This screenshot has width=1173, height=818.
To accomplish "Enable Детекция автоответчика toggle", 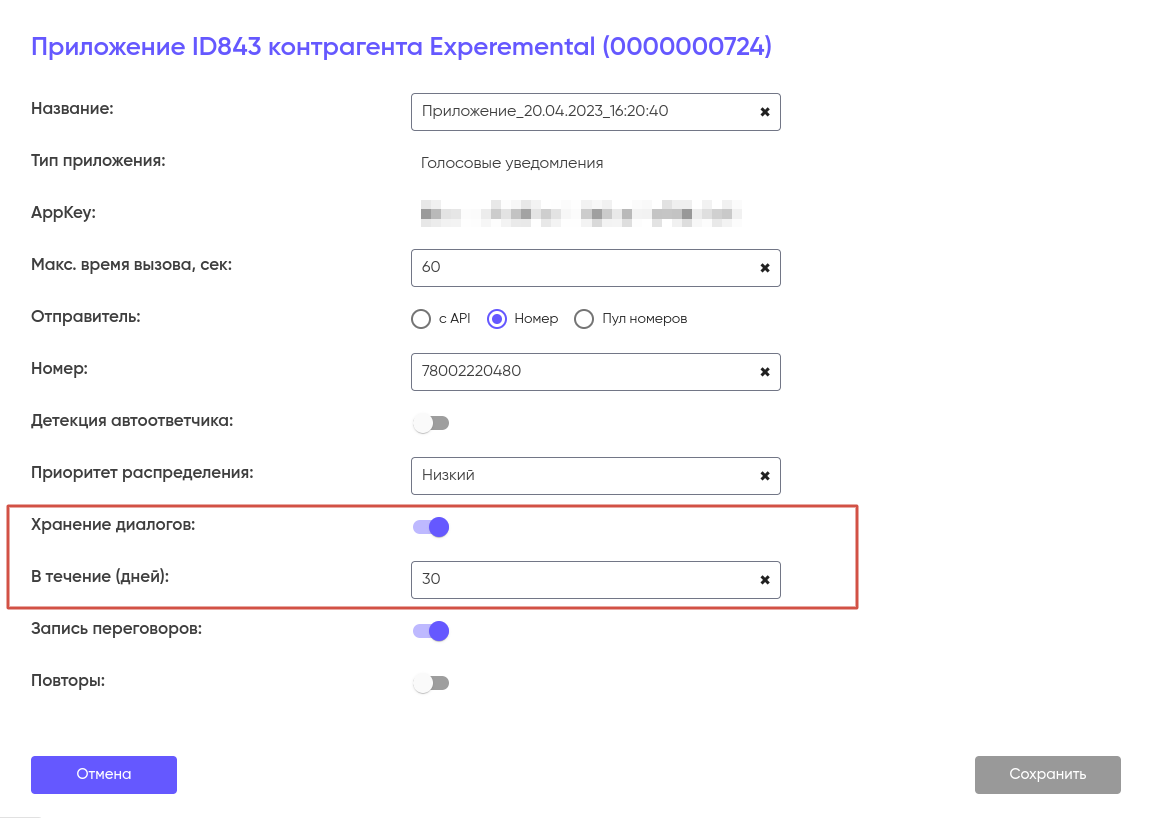I will click(x=432, y=424).
